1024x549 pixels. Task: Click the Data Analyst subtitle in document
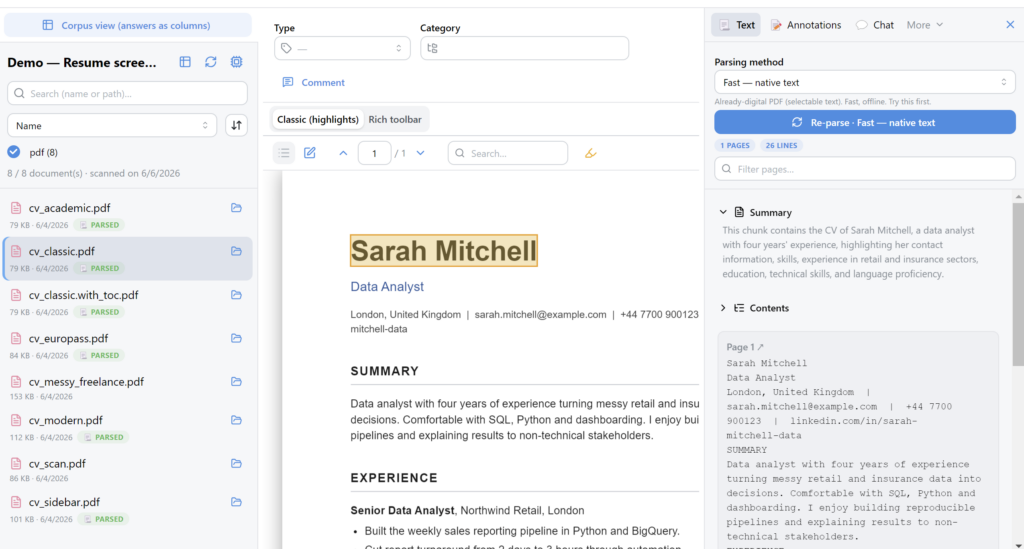point(387,287)
